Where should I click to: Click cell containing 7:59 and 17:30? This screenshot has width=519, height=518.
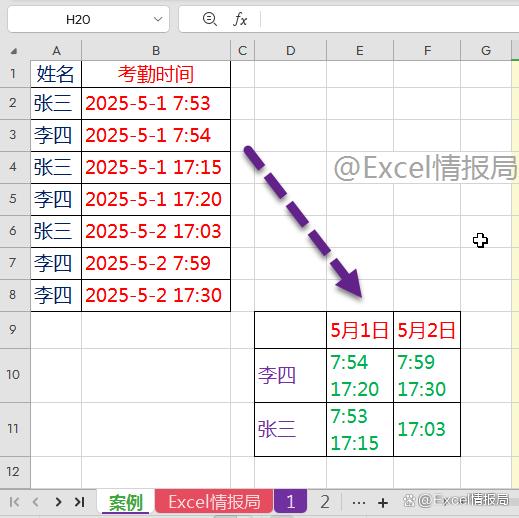[427, 376]
